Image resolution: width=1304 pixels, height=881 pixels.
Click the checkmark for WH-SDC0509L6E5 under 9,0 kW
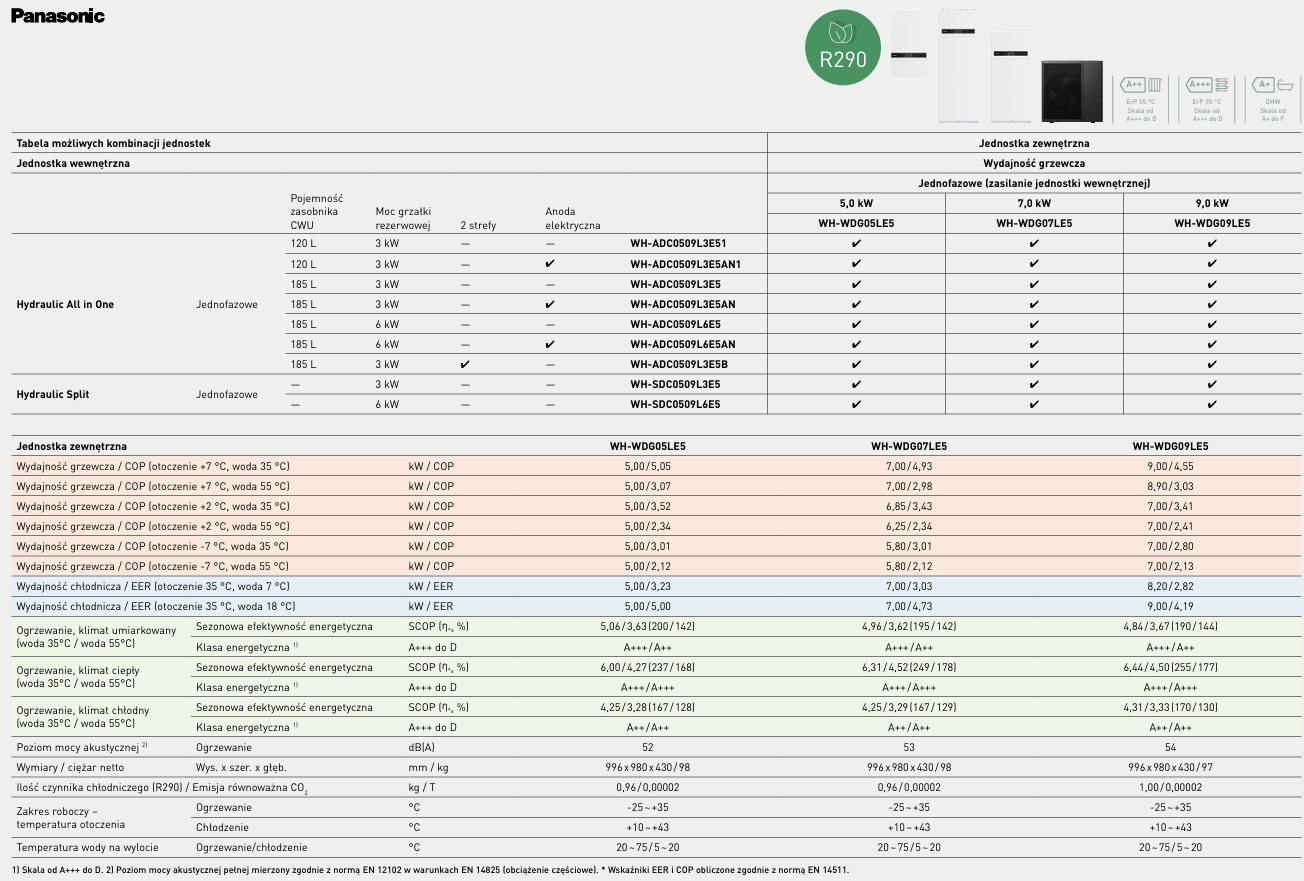pyautogui.click(x=1212, y=405)
